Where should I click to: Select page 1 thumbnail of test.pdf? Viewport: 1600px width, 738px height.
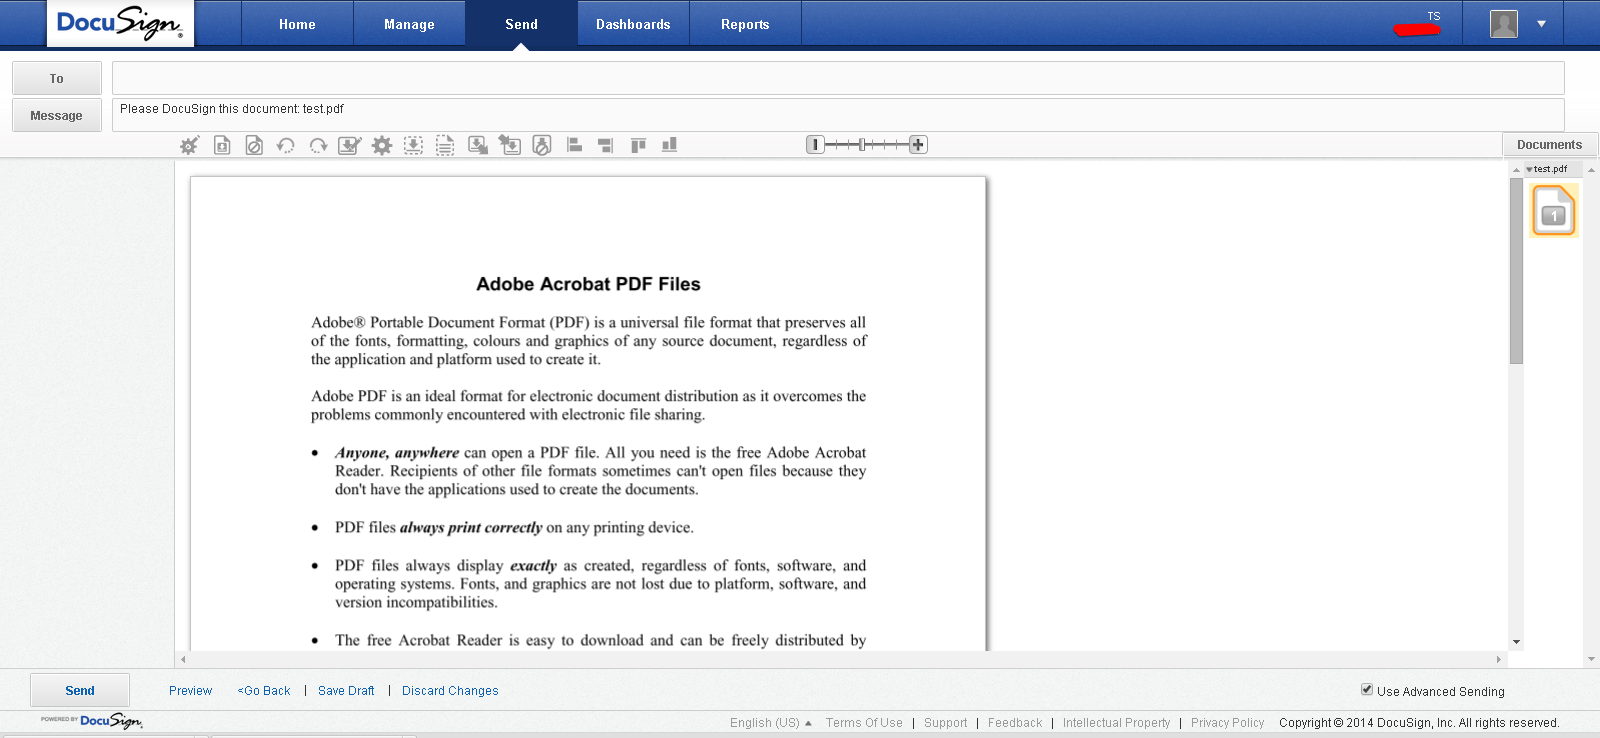[1554, 211]
